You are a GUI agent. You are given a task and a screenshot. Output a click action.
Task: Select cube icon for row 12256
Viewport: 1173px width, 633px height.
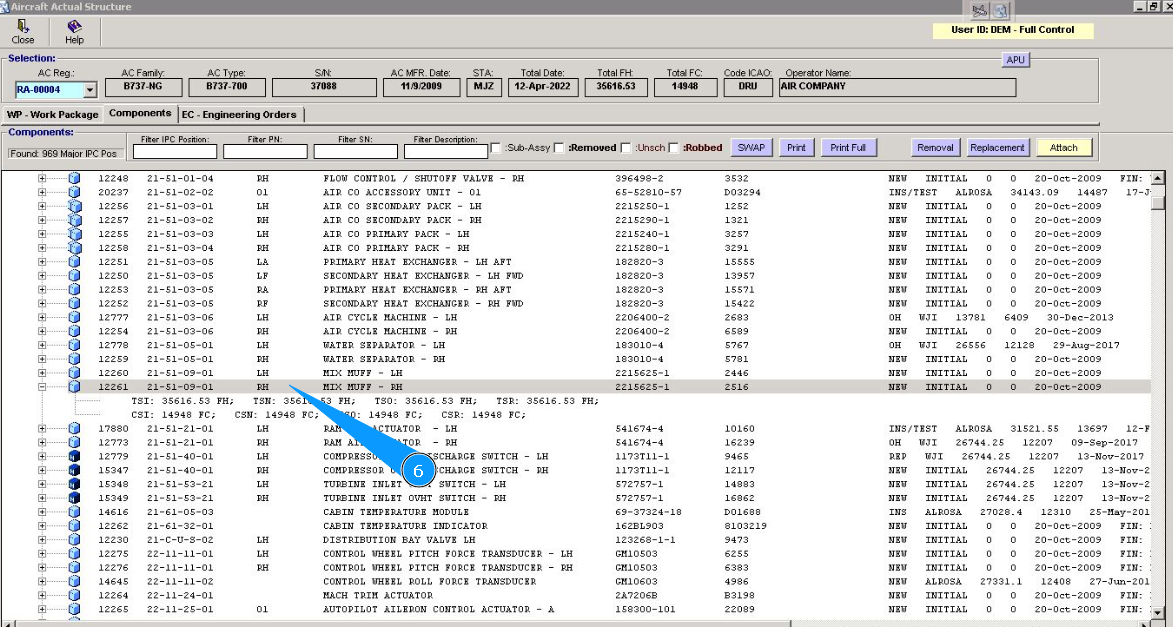click(74, 206)
